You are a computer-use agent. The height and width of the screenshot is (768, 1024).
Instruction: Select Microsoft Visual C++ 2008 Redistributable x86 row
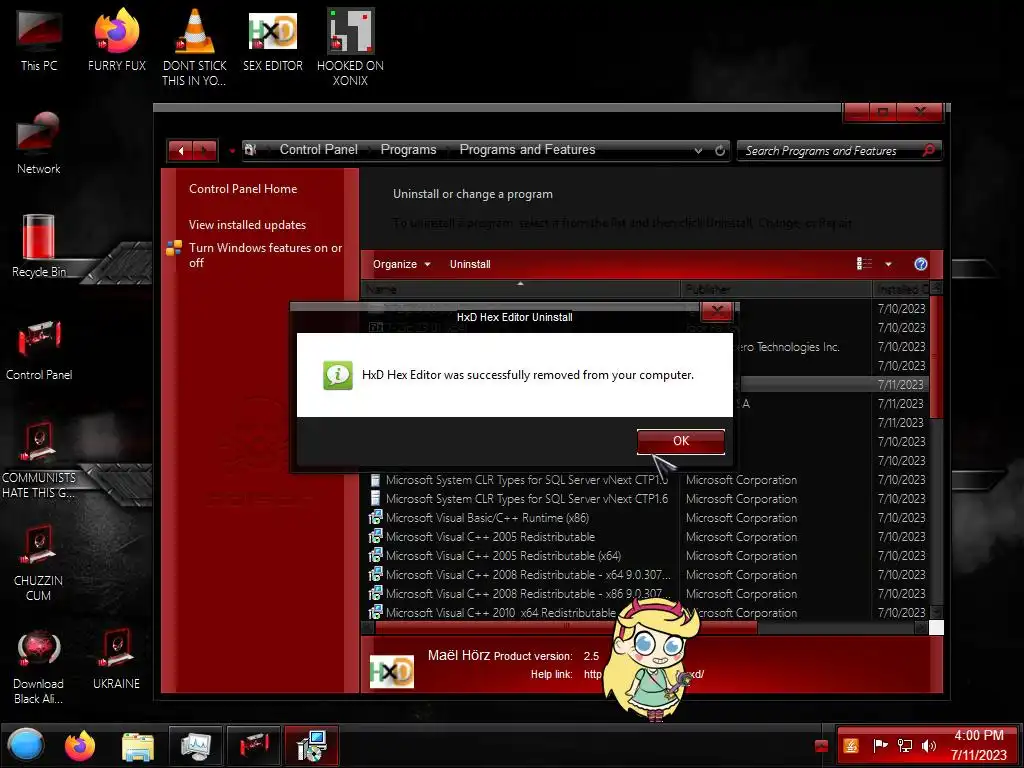[x=528, y=594]
